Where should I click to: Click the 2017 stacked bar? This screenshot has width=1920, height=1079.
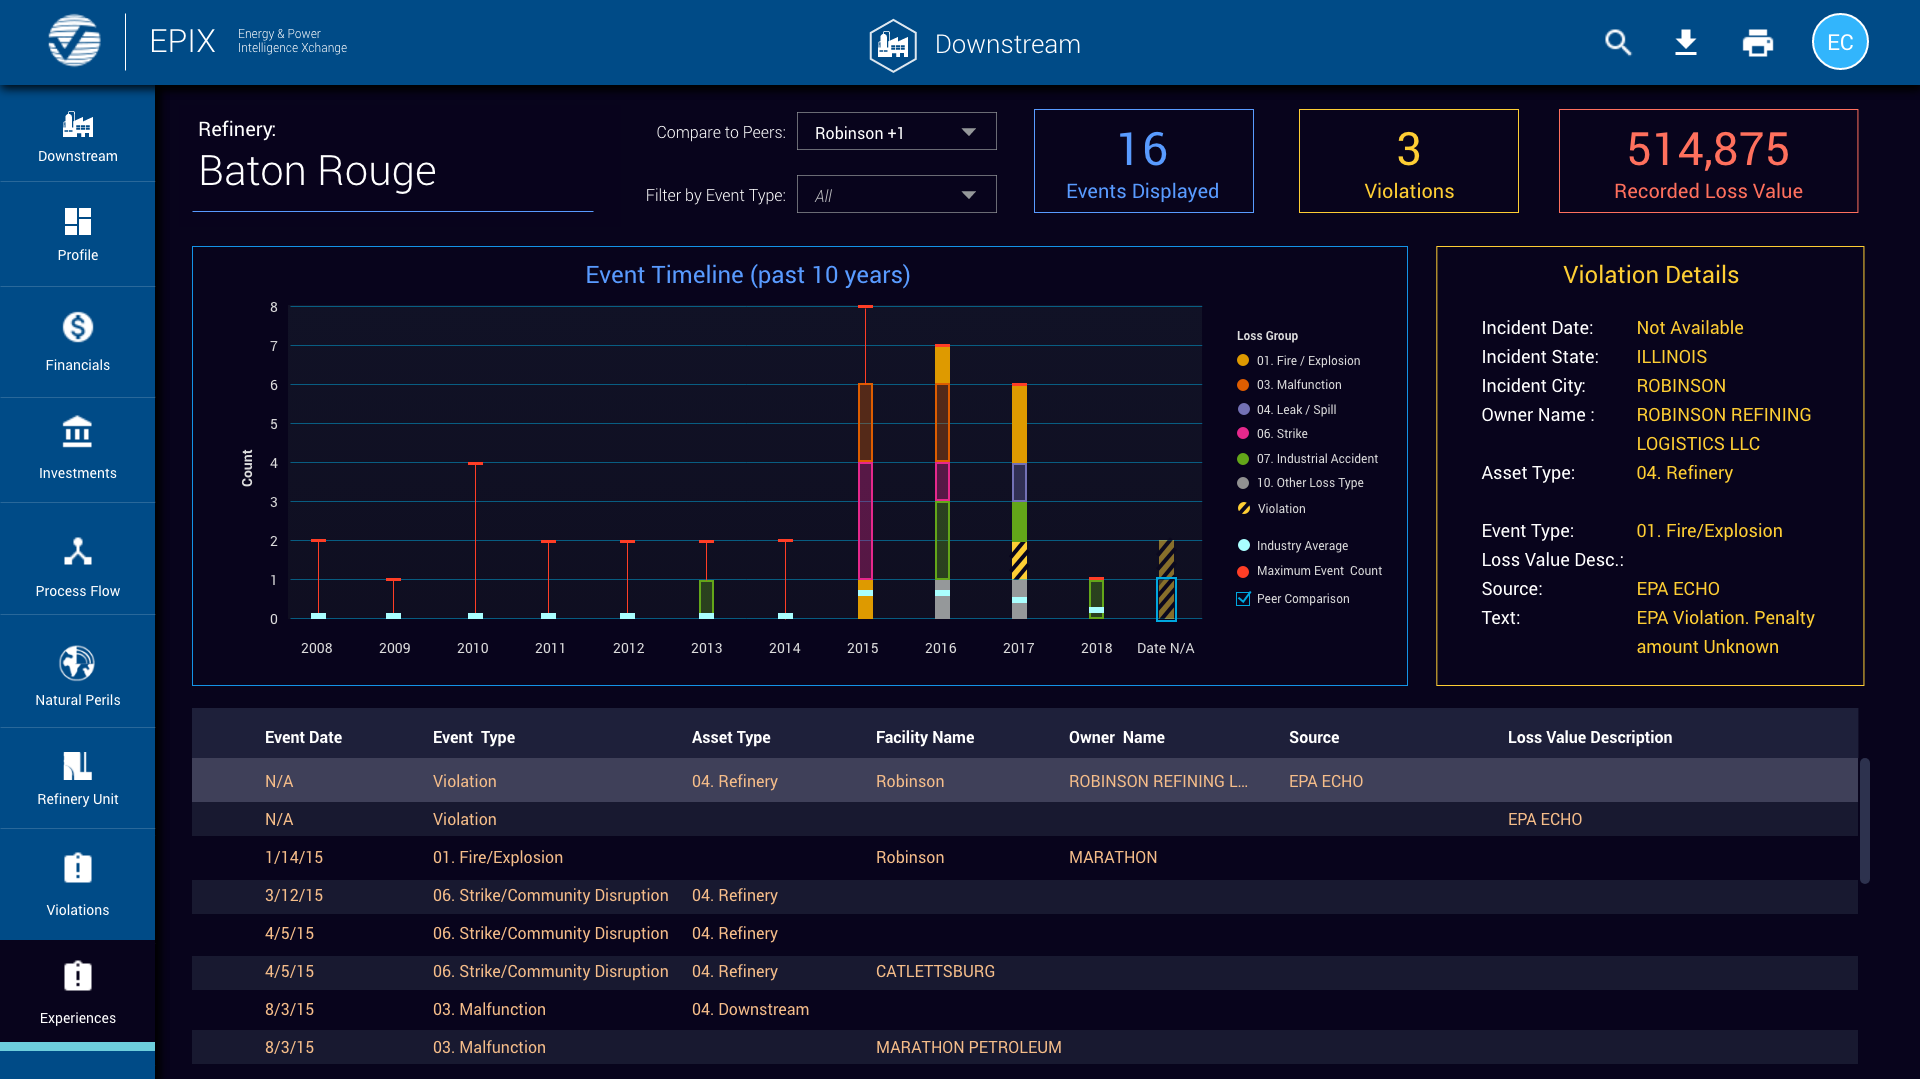(x=1019, y=501)
